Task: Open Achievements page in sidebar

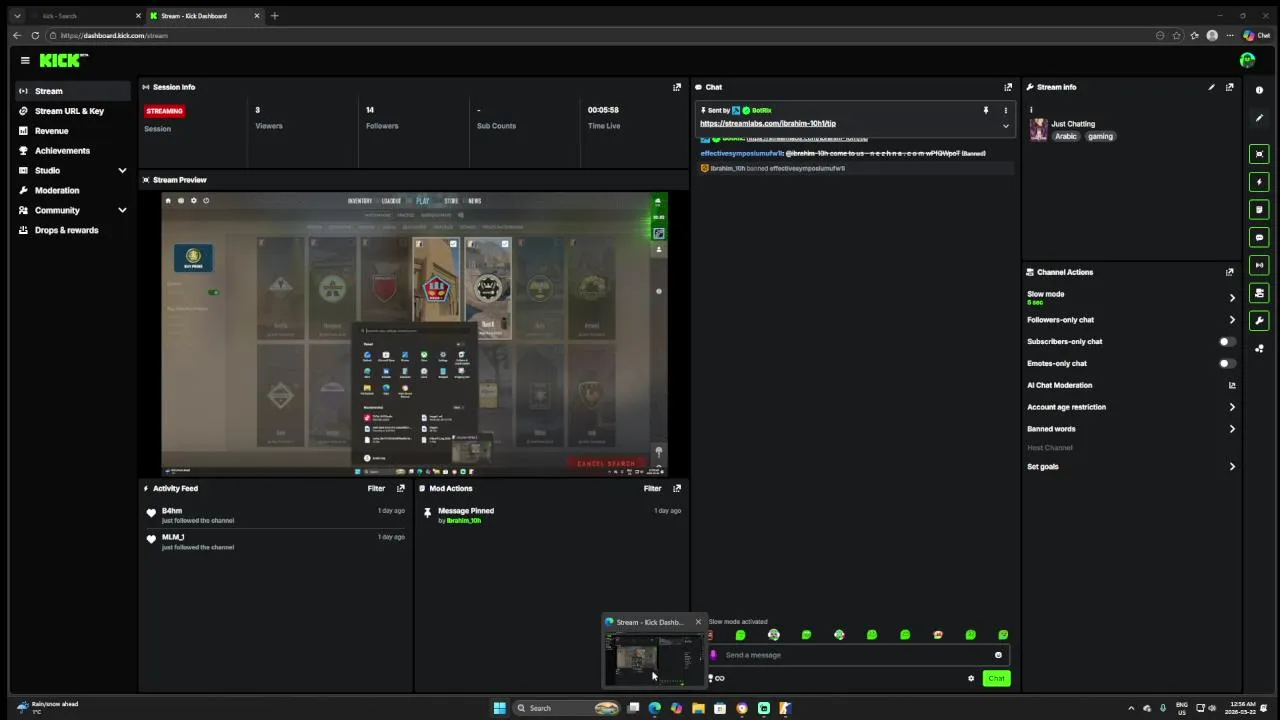Action: [x=72, y=151]
